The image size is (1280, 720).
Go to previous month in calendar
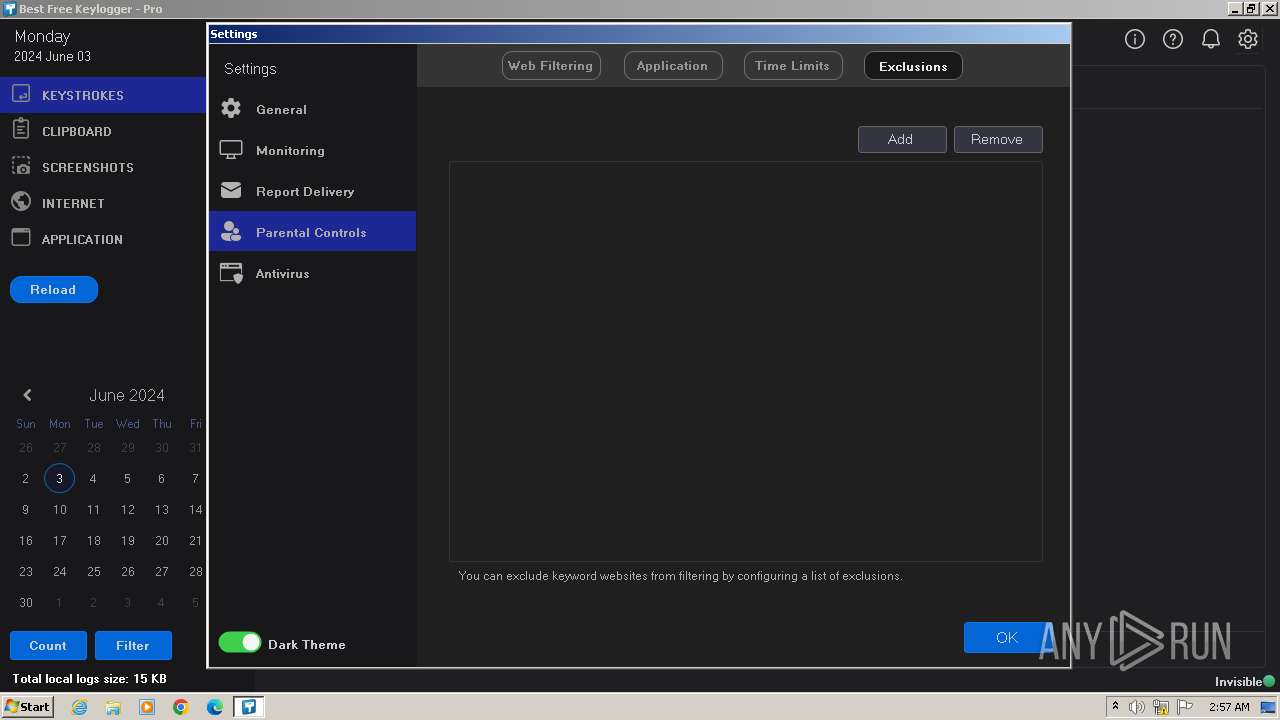[x=27, y=395]
